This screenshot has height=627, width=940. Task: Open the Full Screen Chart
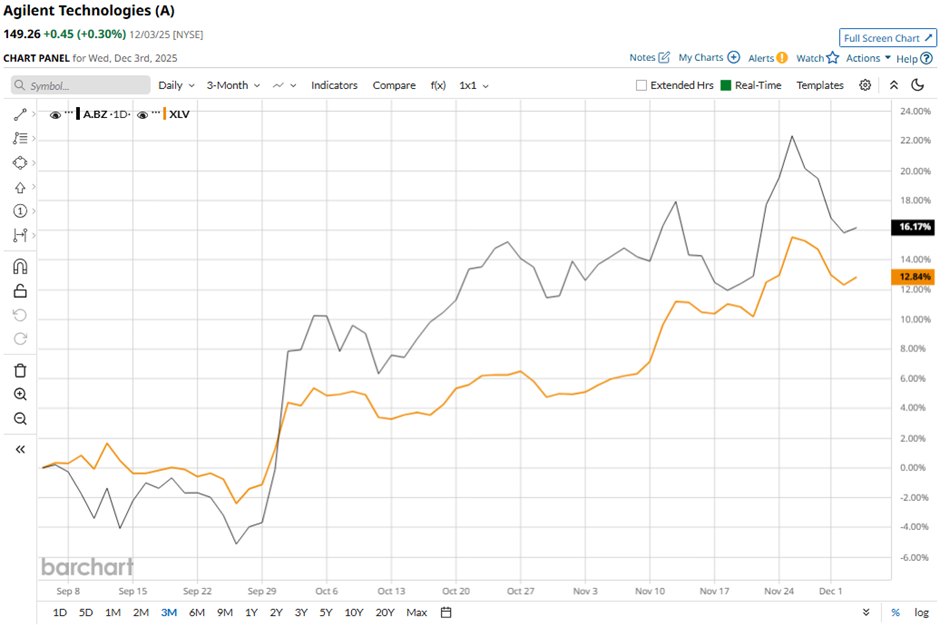[x=887, y=38]
